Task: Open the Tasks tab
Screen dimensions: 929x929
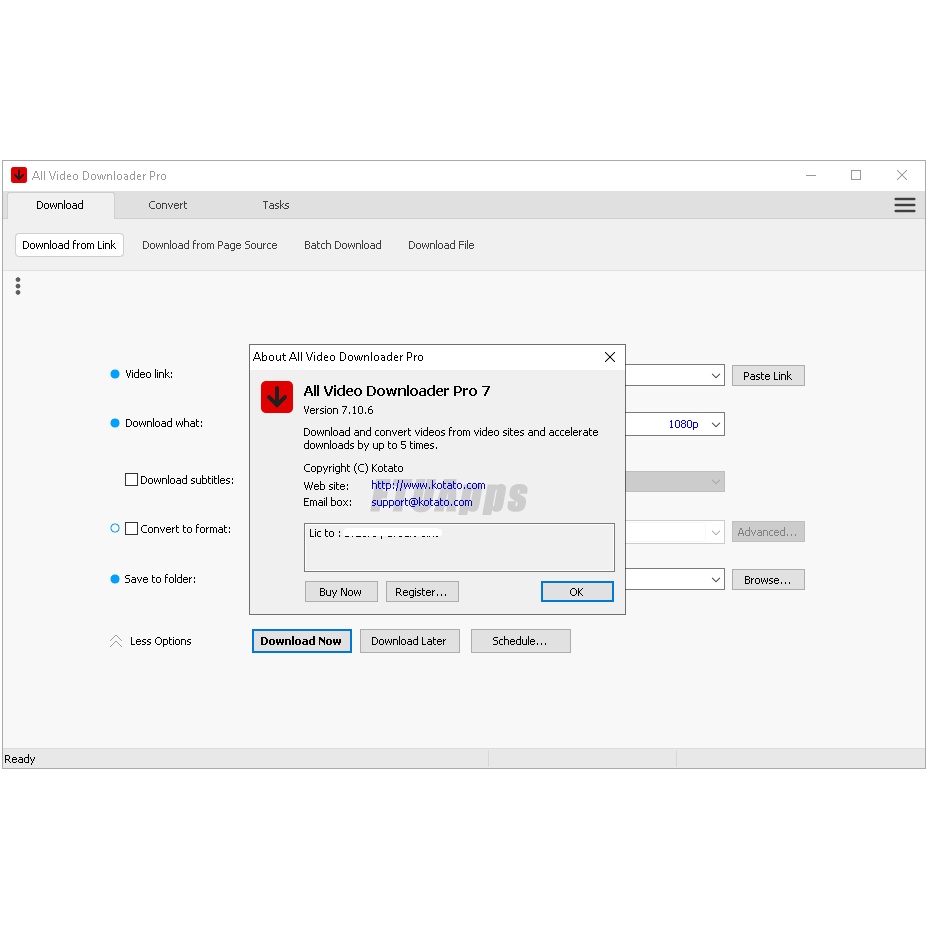Action: point(275,205)
